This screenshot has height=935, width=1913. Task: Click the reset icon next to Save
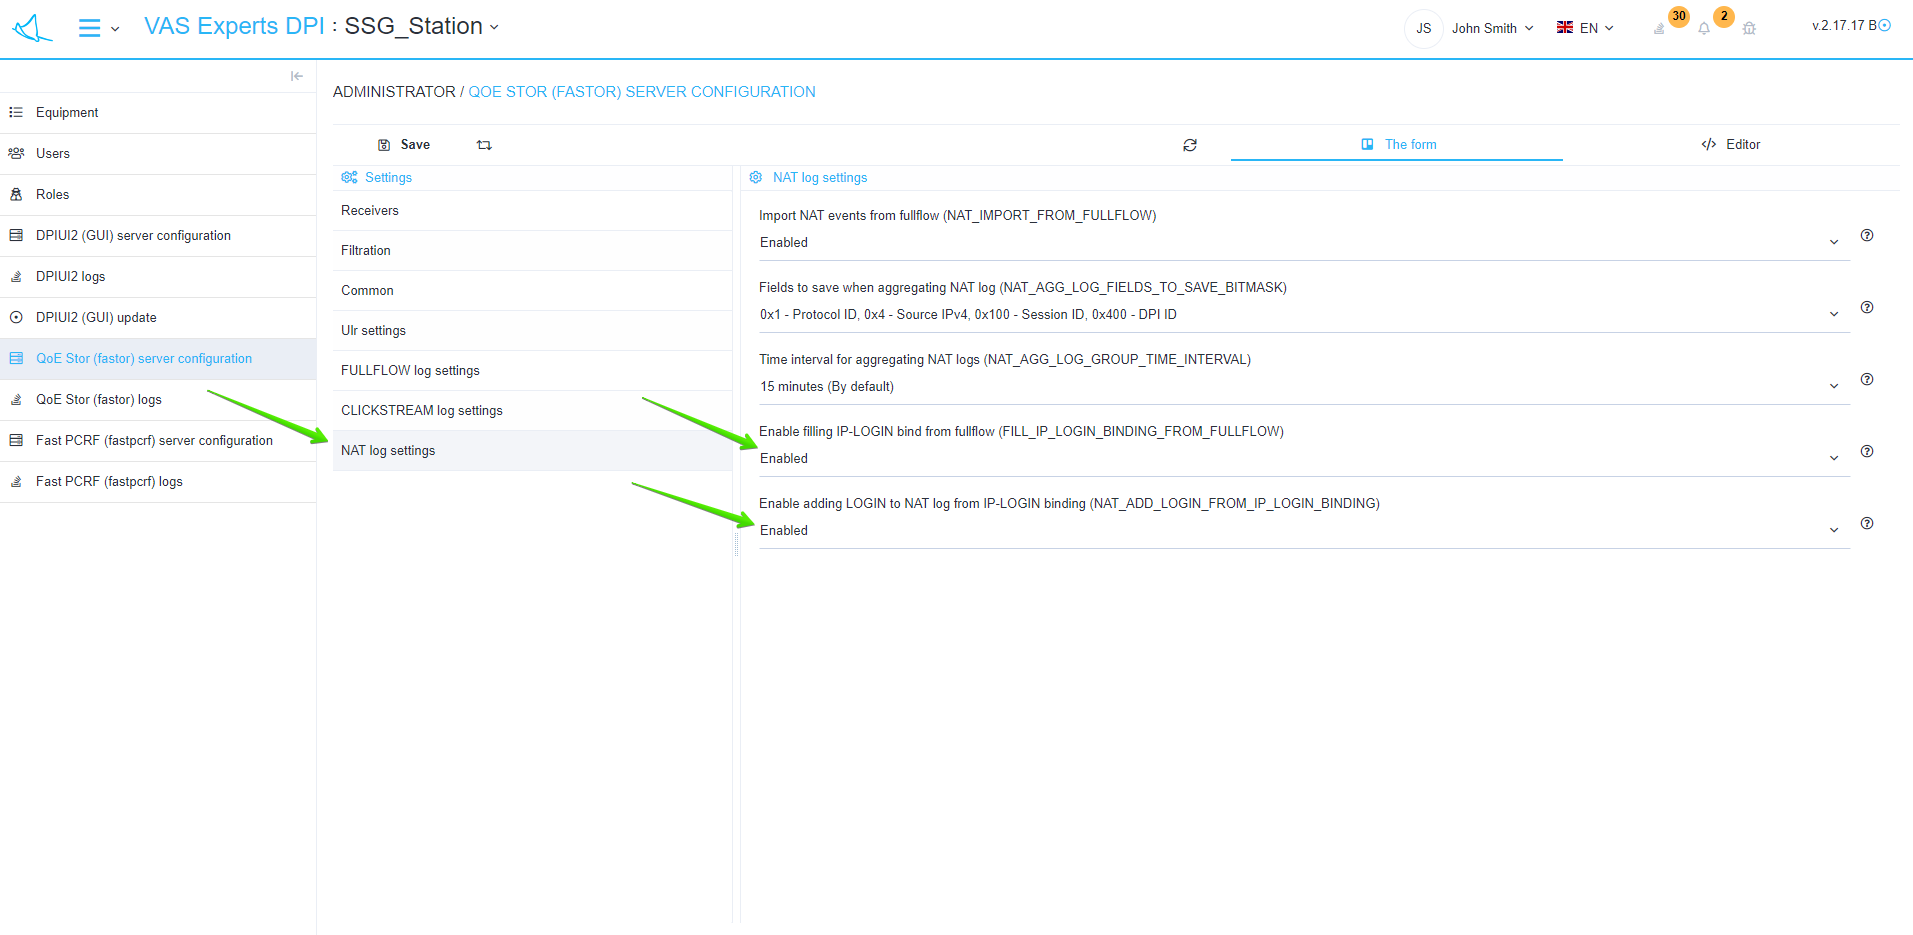pos(484,145)
